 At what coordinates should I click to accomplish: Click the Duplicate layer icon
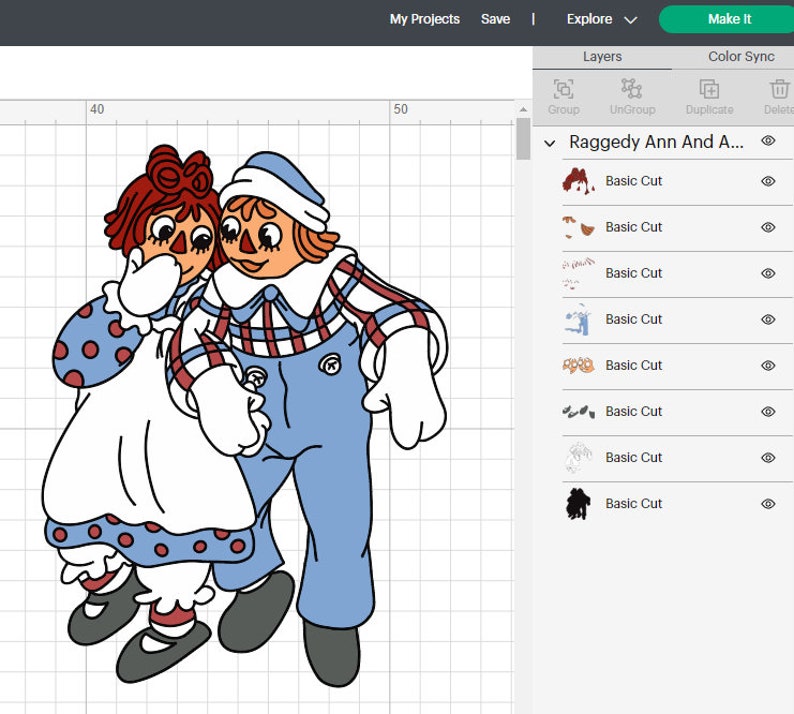(x=709, y=89)
